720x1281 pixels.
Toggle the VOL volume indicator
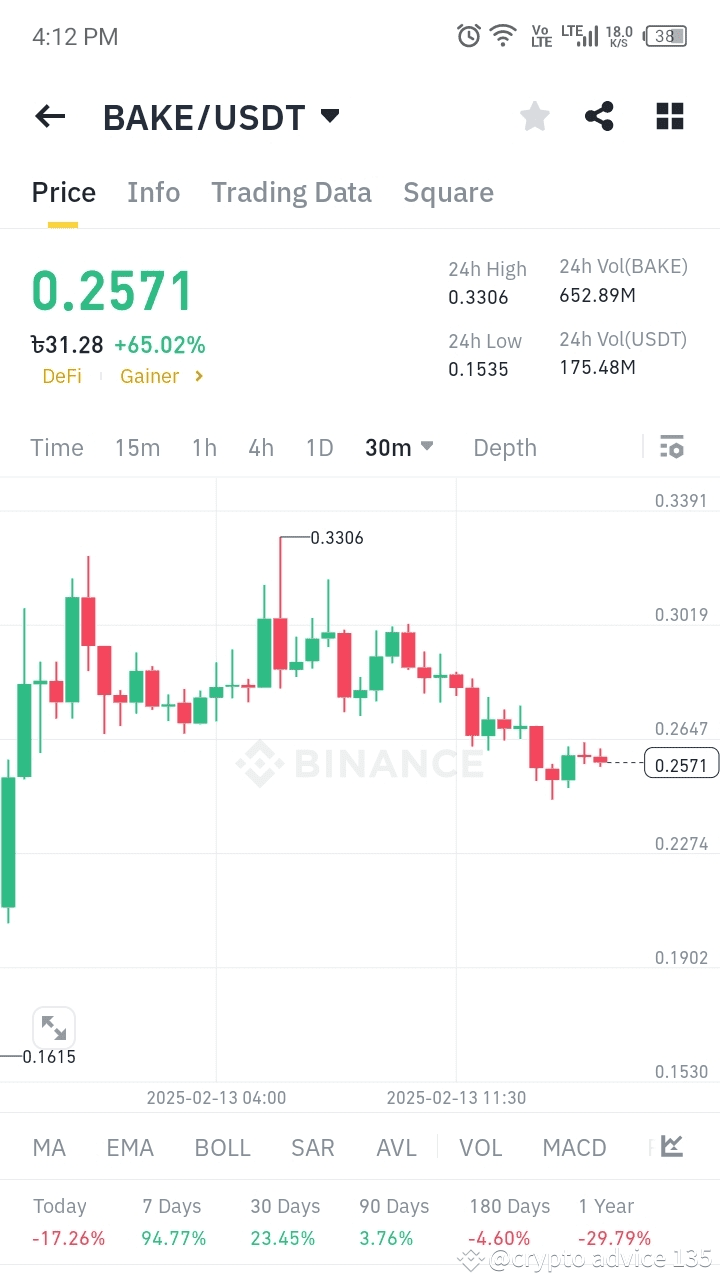click(x=480, y=1147)
